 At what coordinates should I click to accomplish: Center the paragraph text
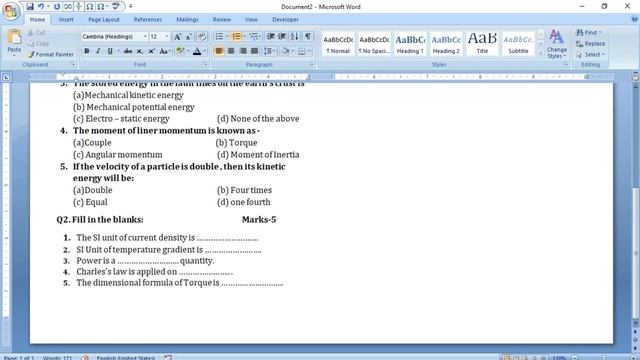(231, 51)
